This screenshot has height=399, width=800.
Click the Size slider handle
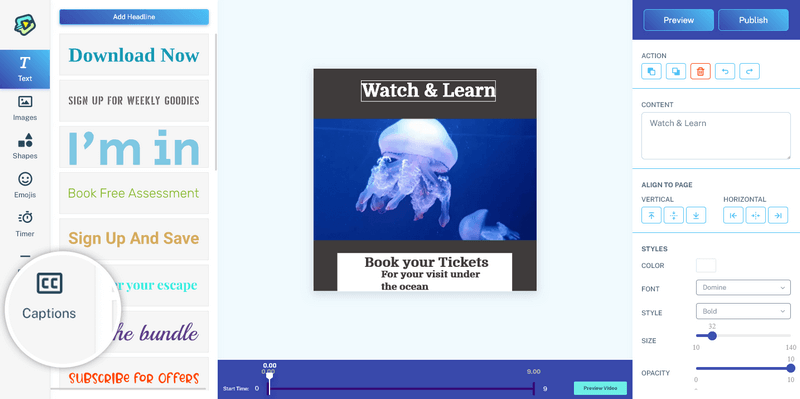pyautogui.click(x=712, y=336)
